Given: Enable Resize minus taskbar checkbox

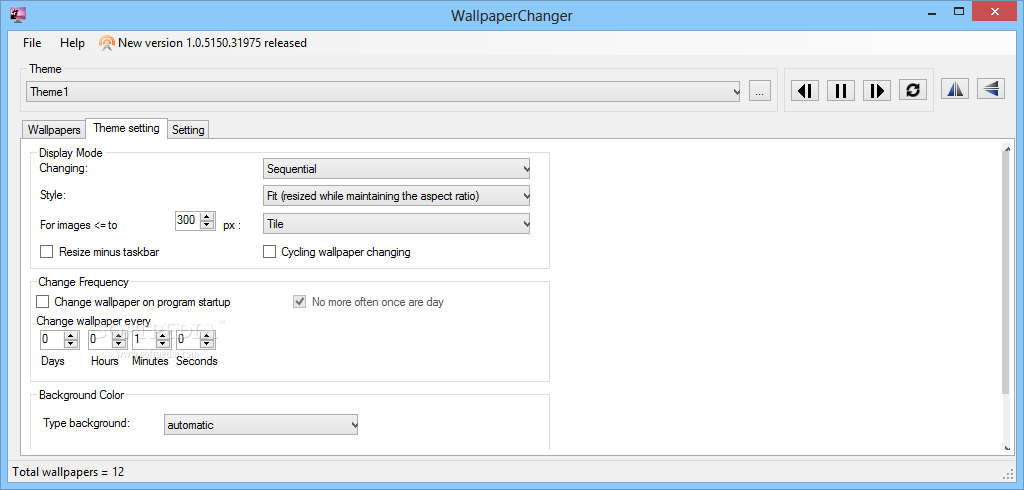Looking at the screenshot, I should point(46,252).
